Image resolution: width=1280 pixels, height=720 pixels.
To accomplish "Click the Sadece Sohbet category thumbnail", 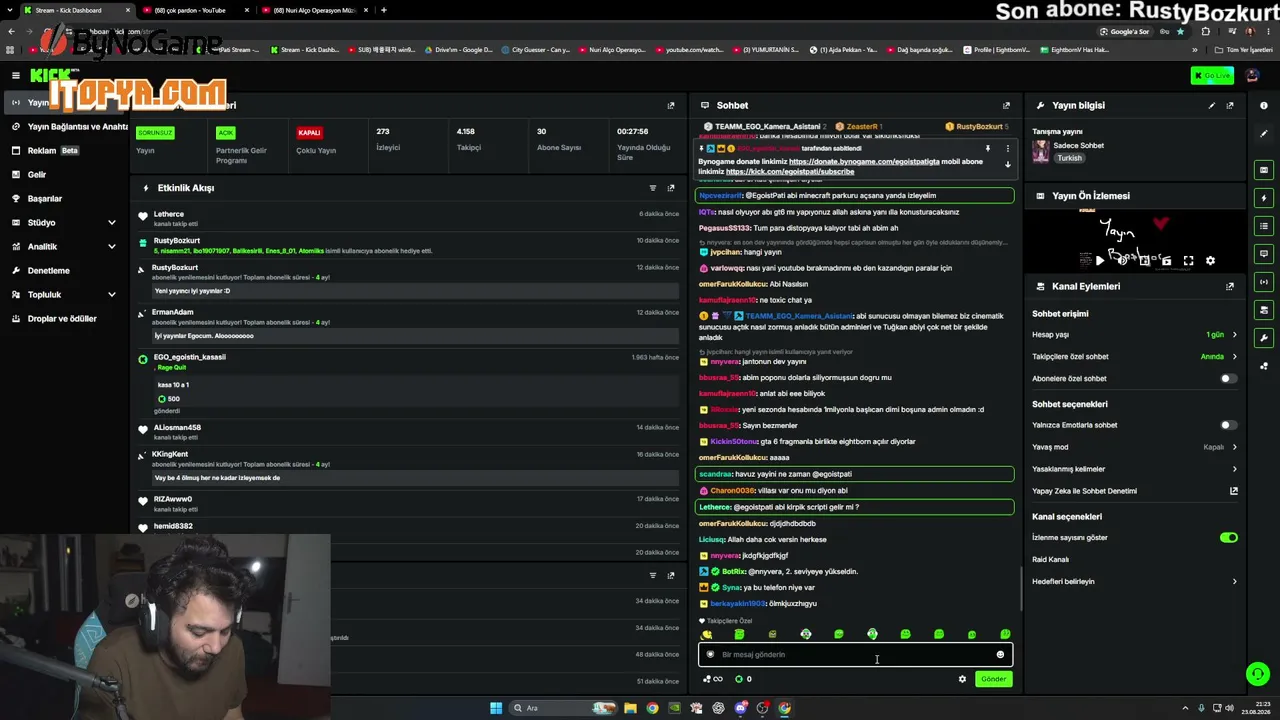I will 1041,151.
